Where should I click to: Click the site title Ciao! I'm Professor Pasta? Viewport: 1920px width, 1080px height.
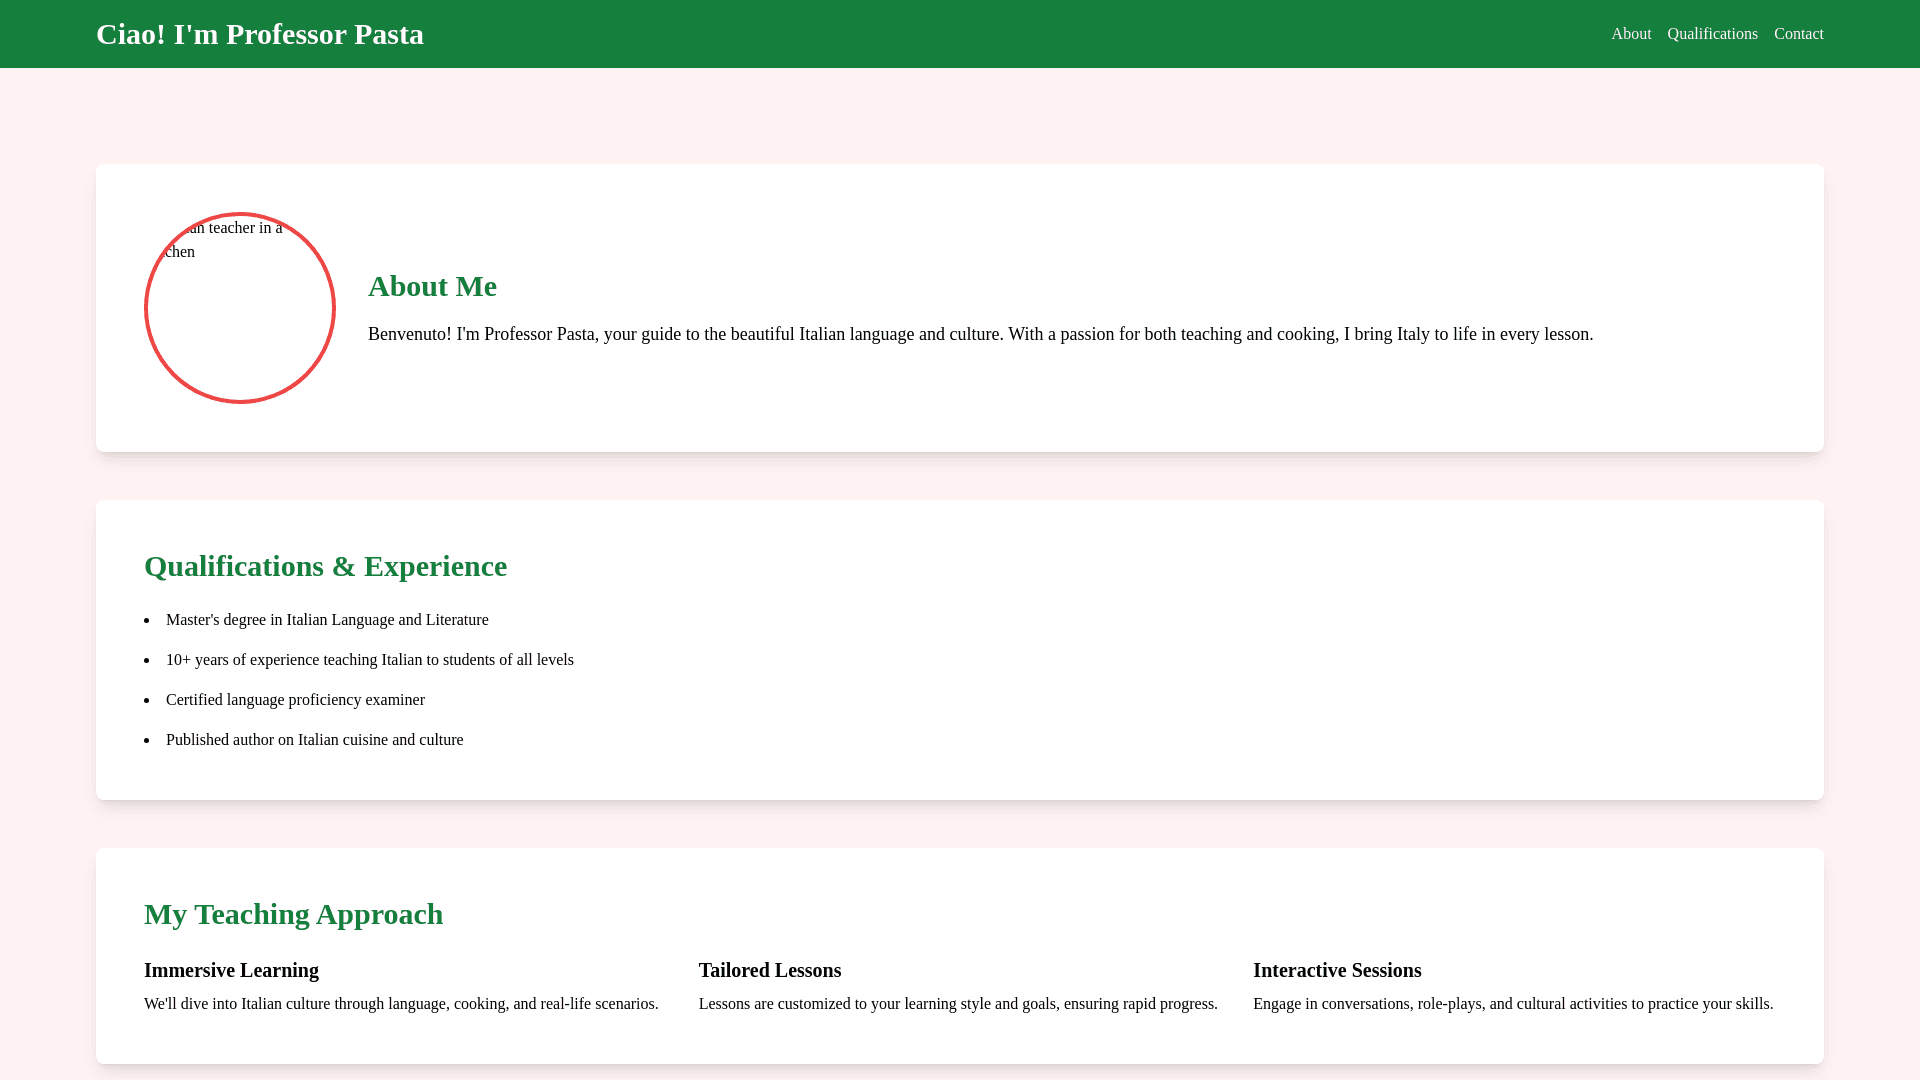260,34
